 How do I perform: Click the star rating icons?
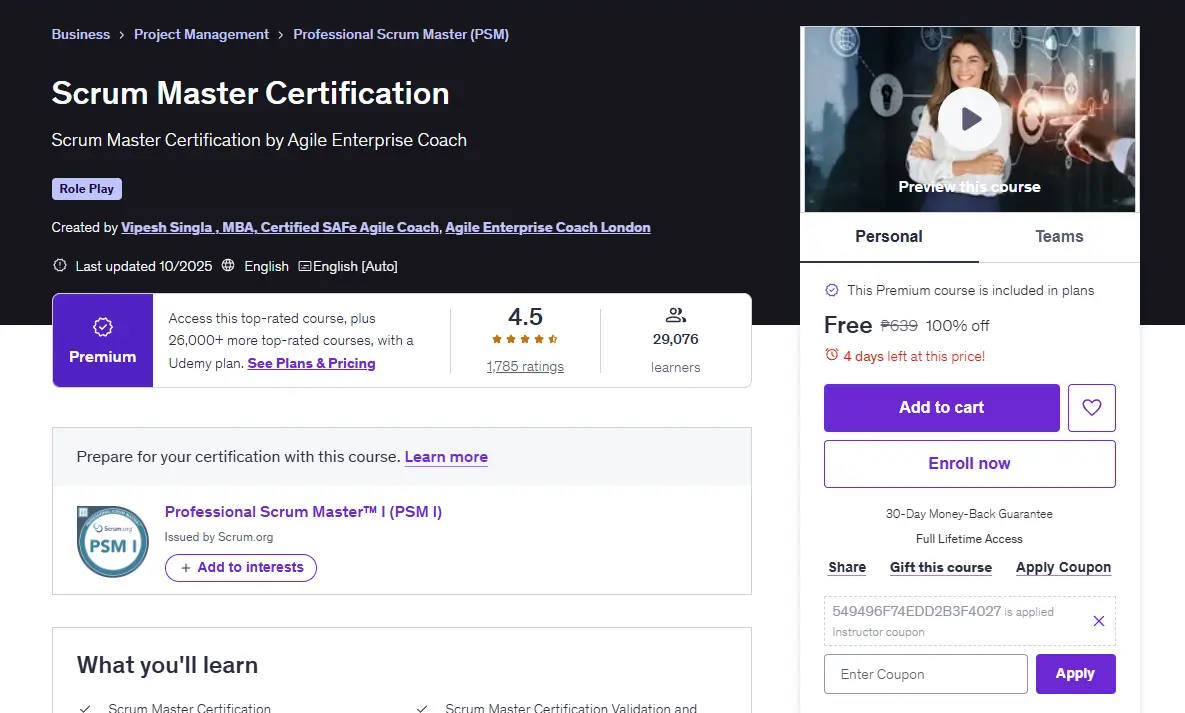[x=525, y=339]
